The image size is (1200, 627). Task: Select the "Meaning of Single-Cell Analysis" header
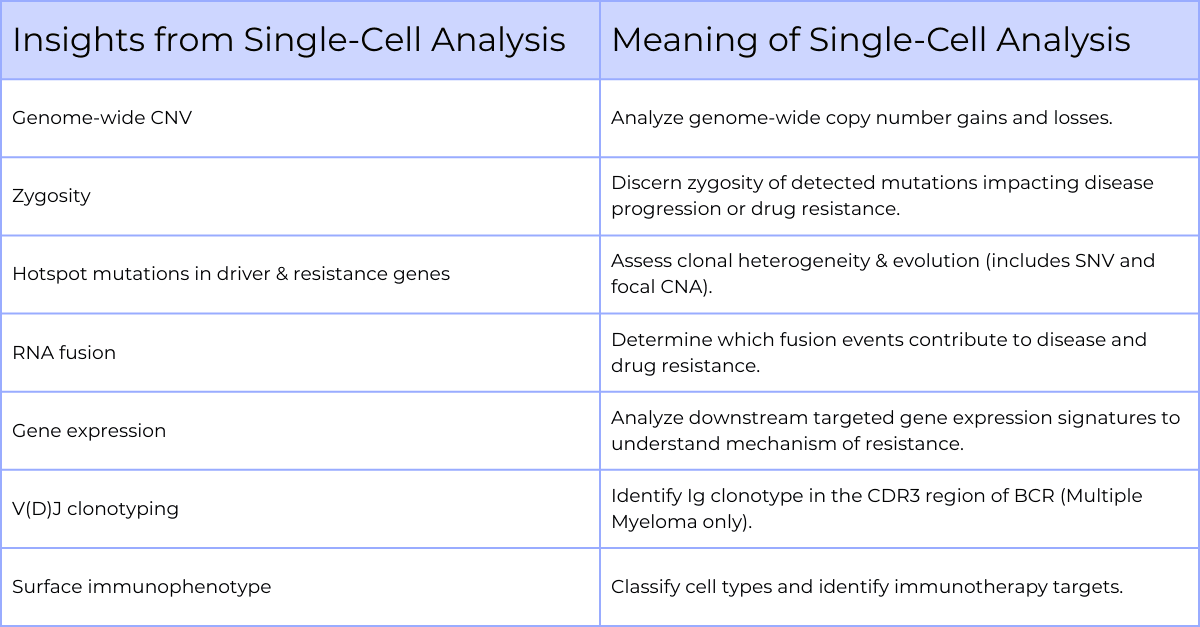(x=870, y=40)
